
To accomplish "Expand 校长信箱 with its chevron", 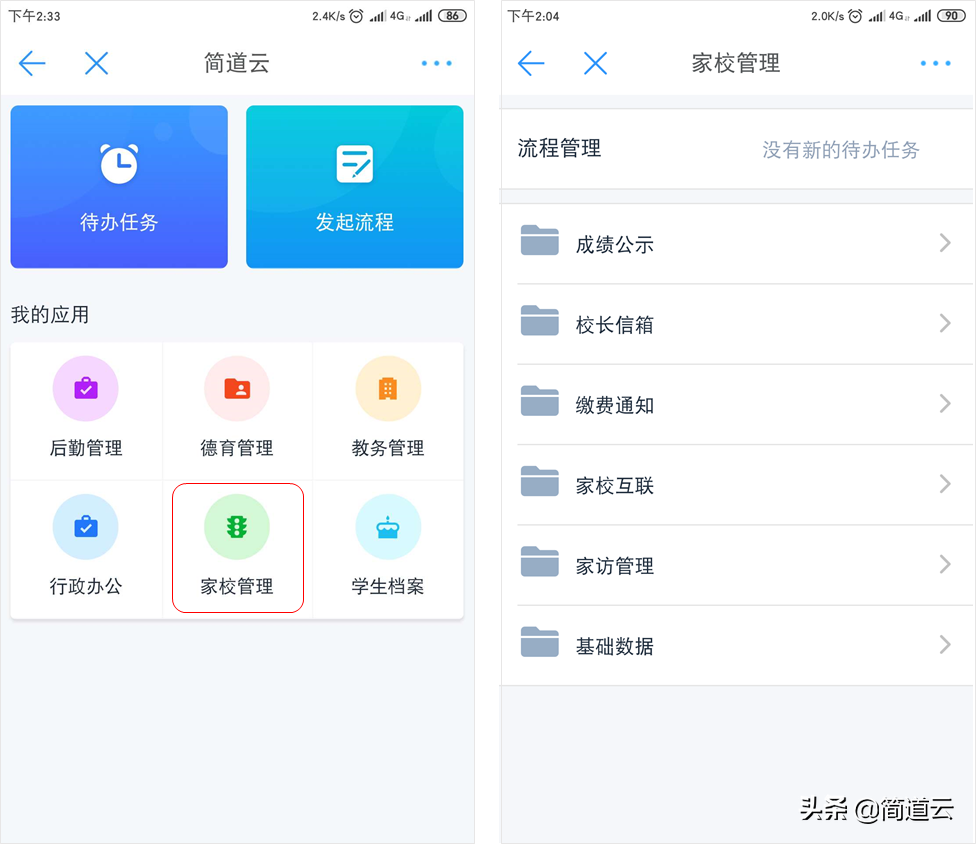I will 946,323.
